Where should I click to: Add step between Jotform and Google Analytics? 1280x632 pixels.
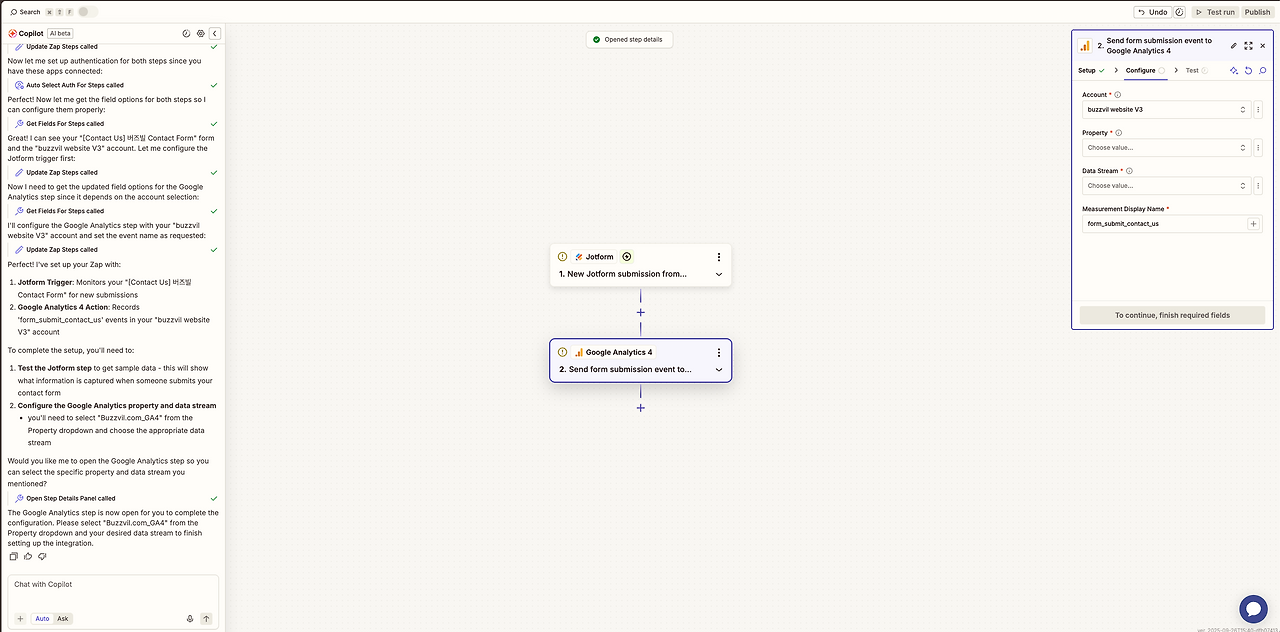641,312
